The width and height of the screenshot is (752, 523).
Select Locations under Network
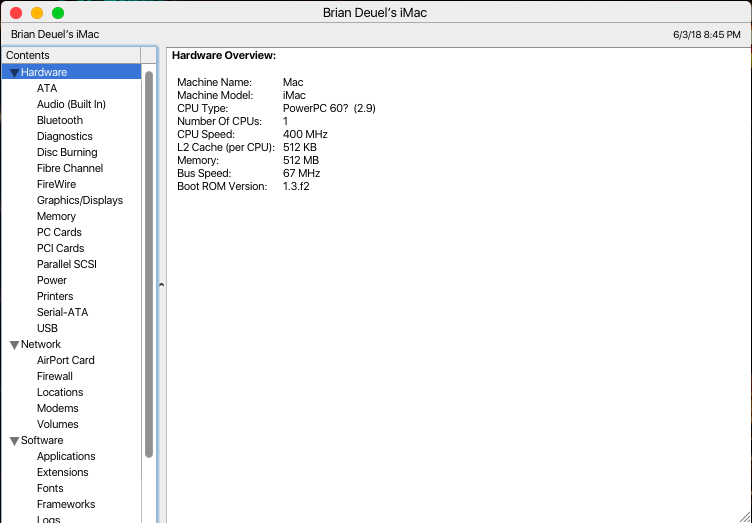coord(60,392)
